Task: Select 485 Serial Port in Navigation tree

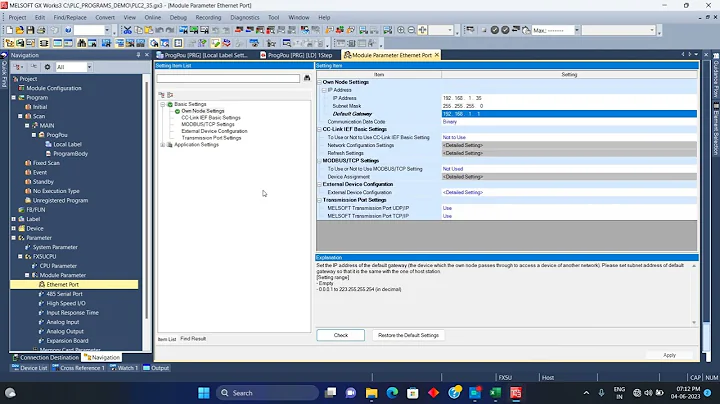Action: [64, 294]
